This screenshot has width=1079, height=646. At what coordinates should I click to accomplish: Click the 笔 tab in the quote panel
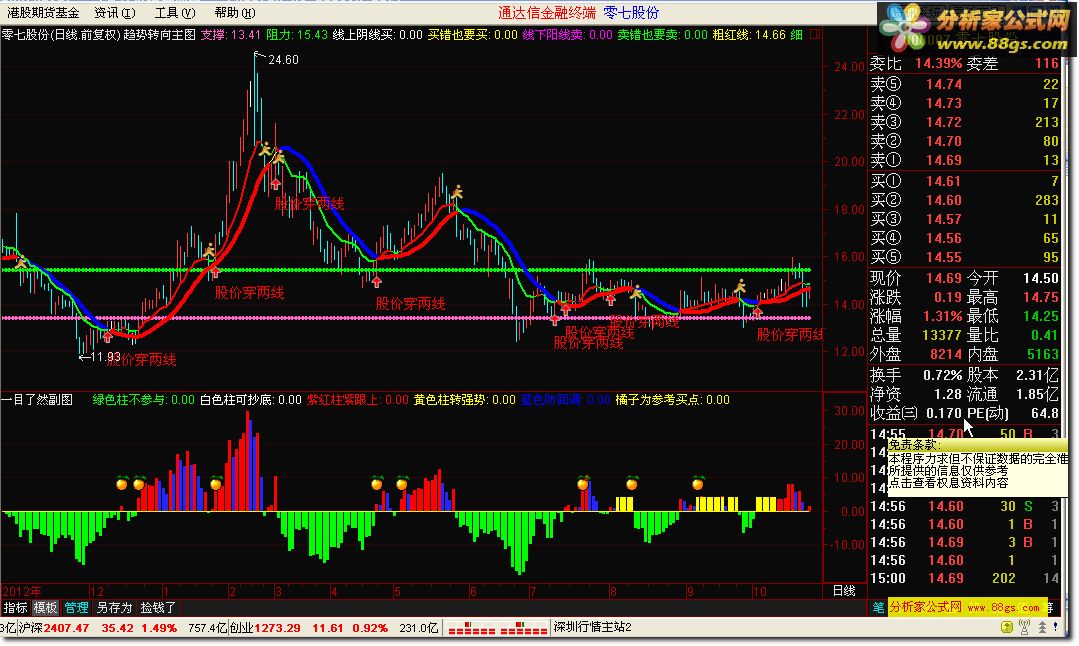[878, 607]
